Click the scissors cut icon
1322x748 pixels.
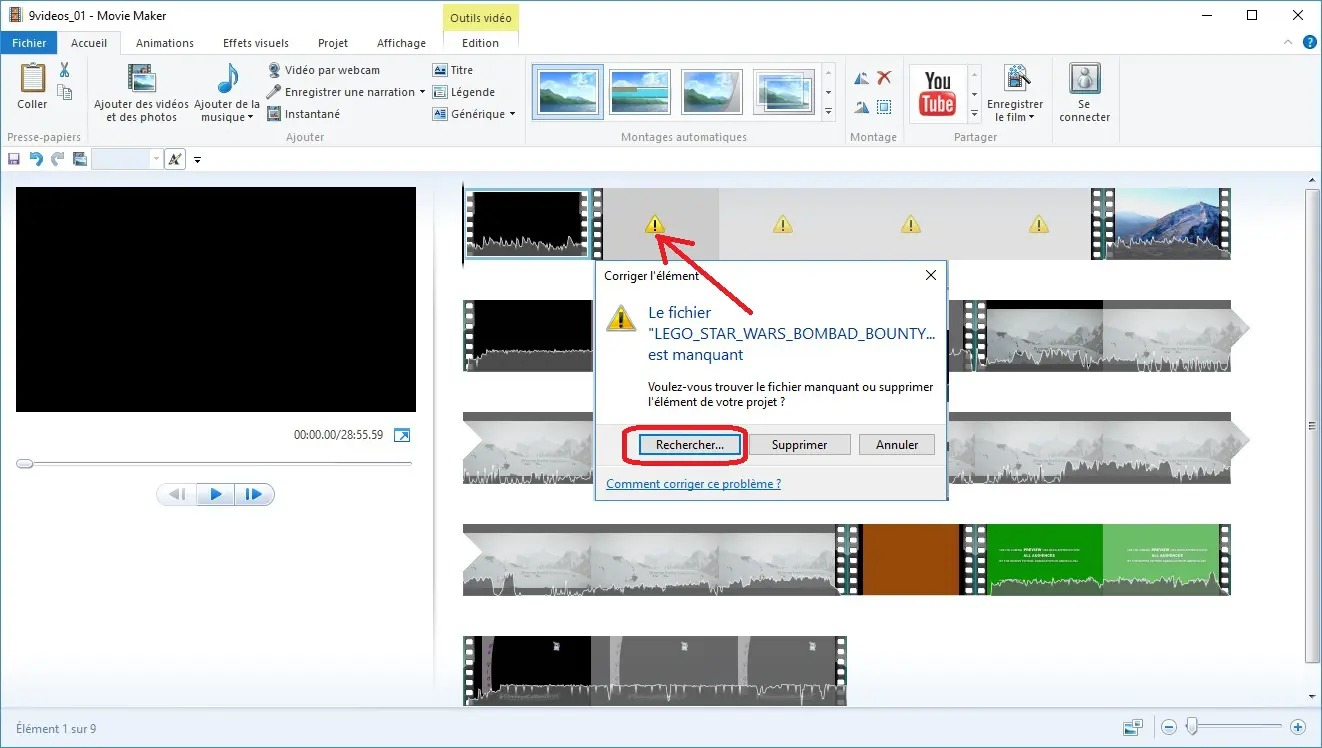tap(65, 70)
